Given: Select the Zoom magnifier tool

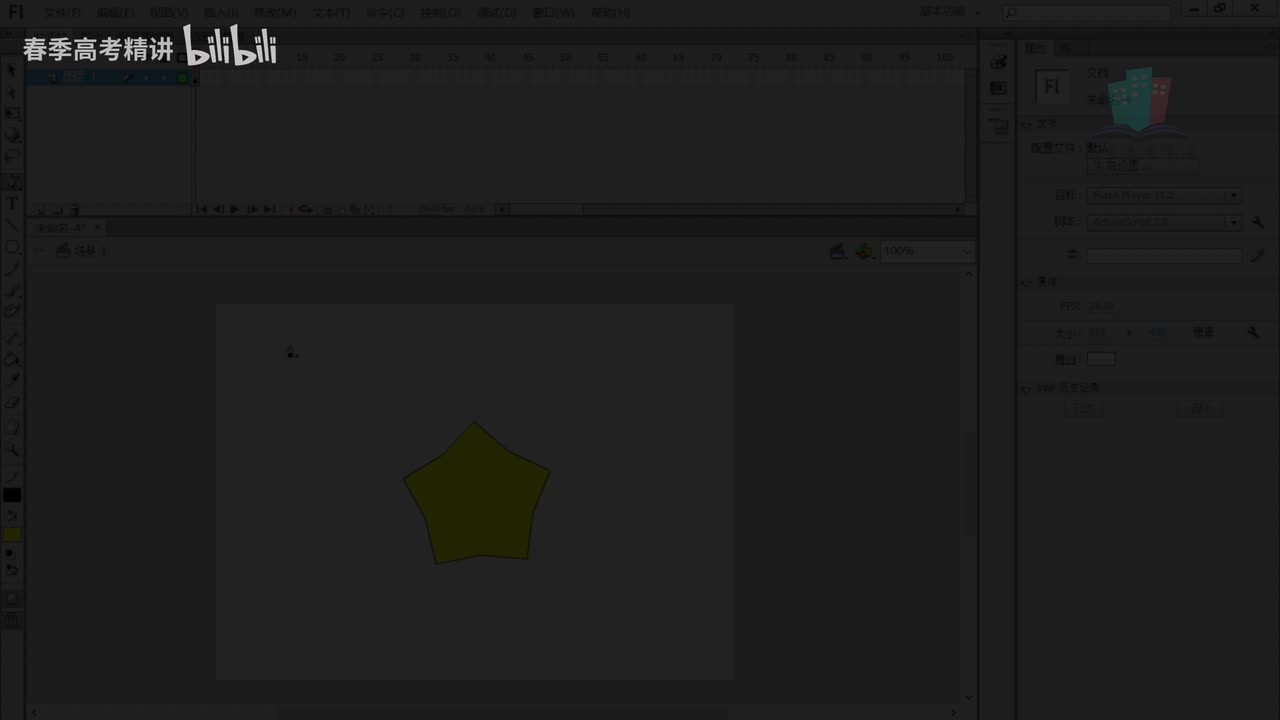Looking at the screenshot, I should coord(12,450).
